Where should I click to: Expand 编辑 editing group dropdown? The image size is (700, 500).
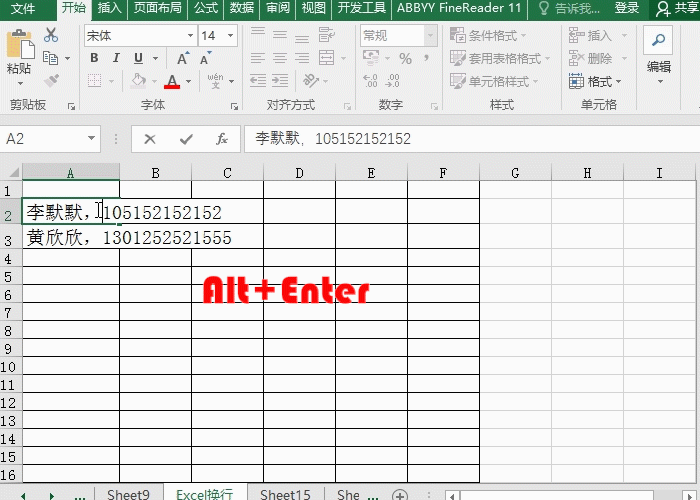[660, 82]
